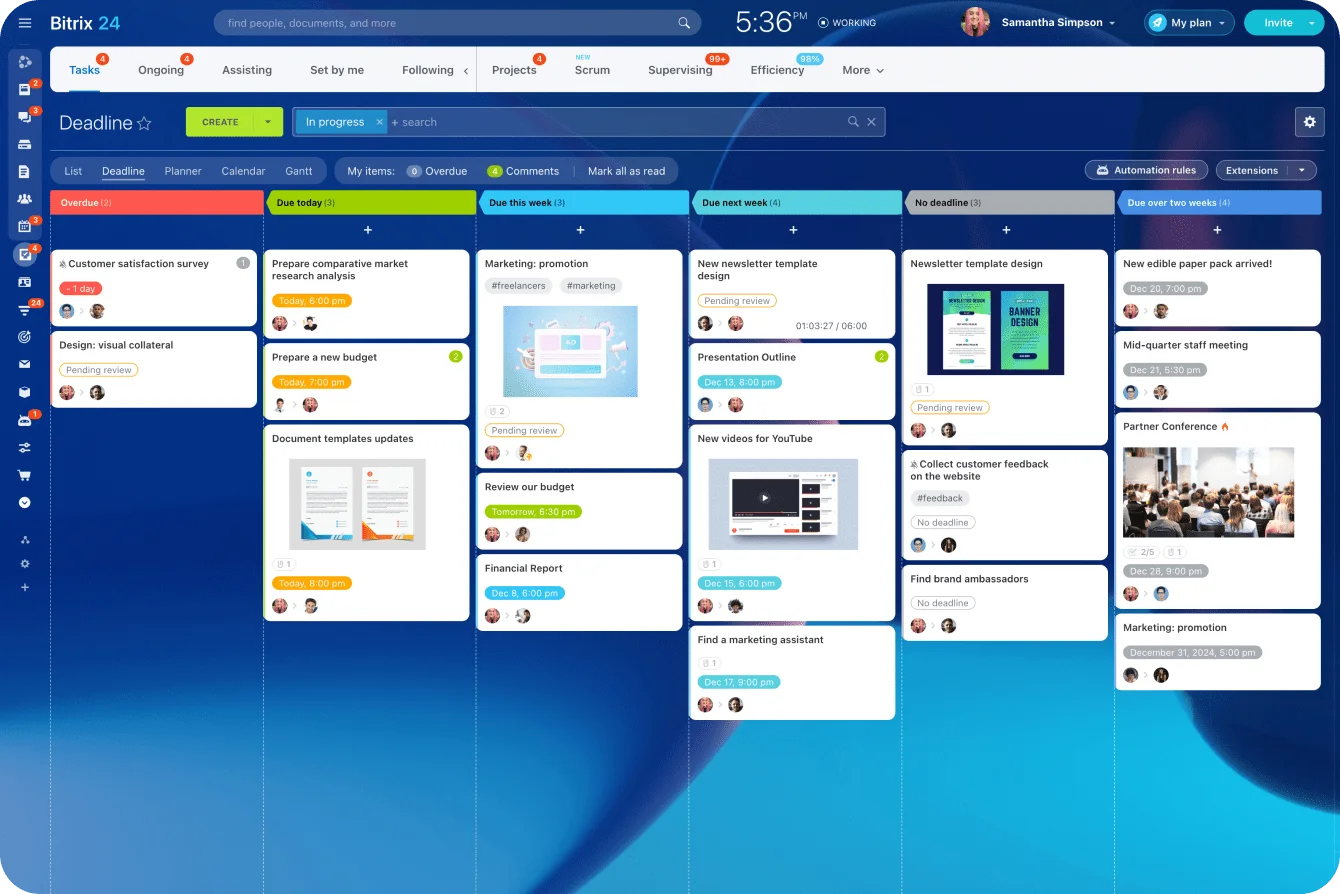The image size is (1340, 894).
Task: Open the Create button dropdown arrow
Action: 266,121
